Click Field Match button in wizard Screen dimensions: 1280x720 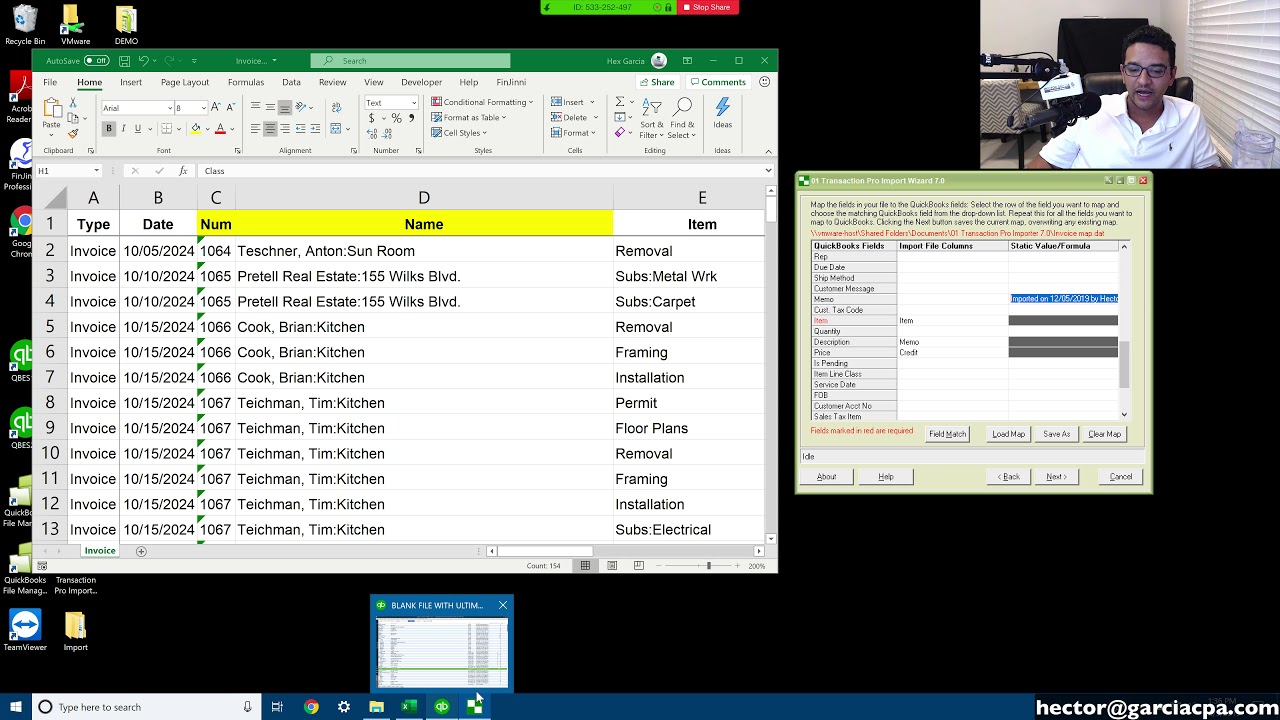947,434
